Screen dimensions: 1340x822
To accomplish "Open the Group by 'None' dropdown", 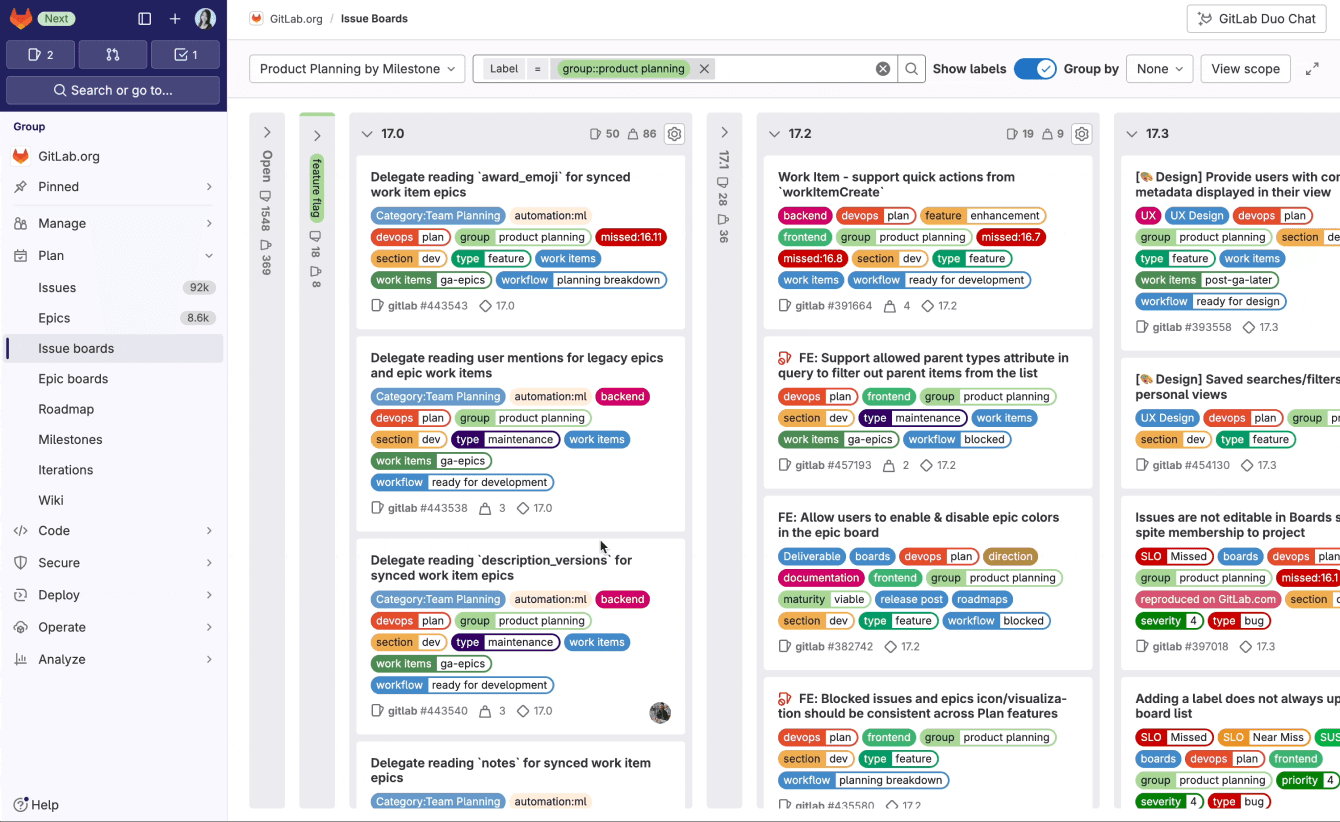I will pyautogui.click(x=1160, y=69).
